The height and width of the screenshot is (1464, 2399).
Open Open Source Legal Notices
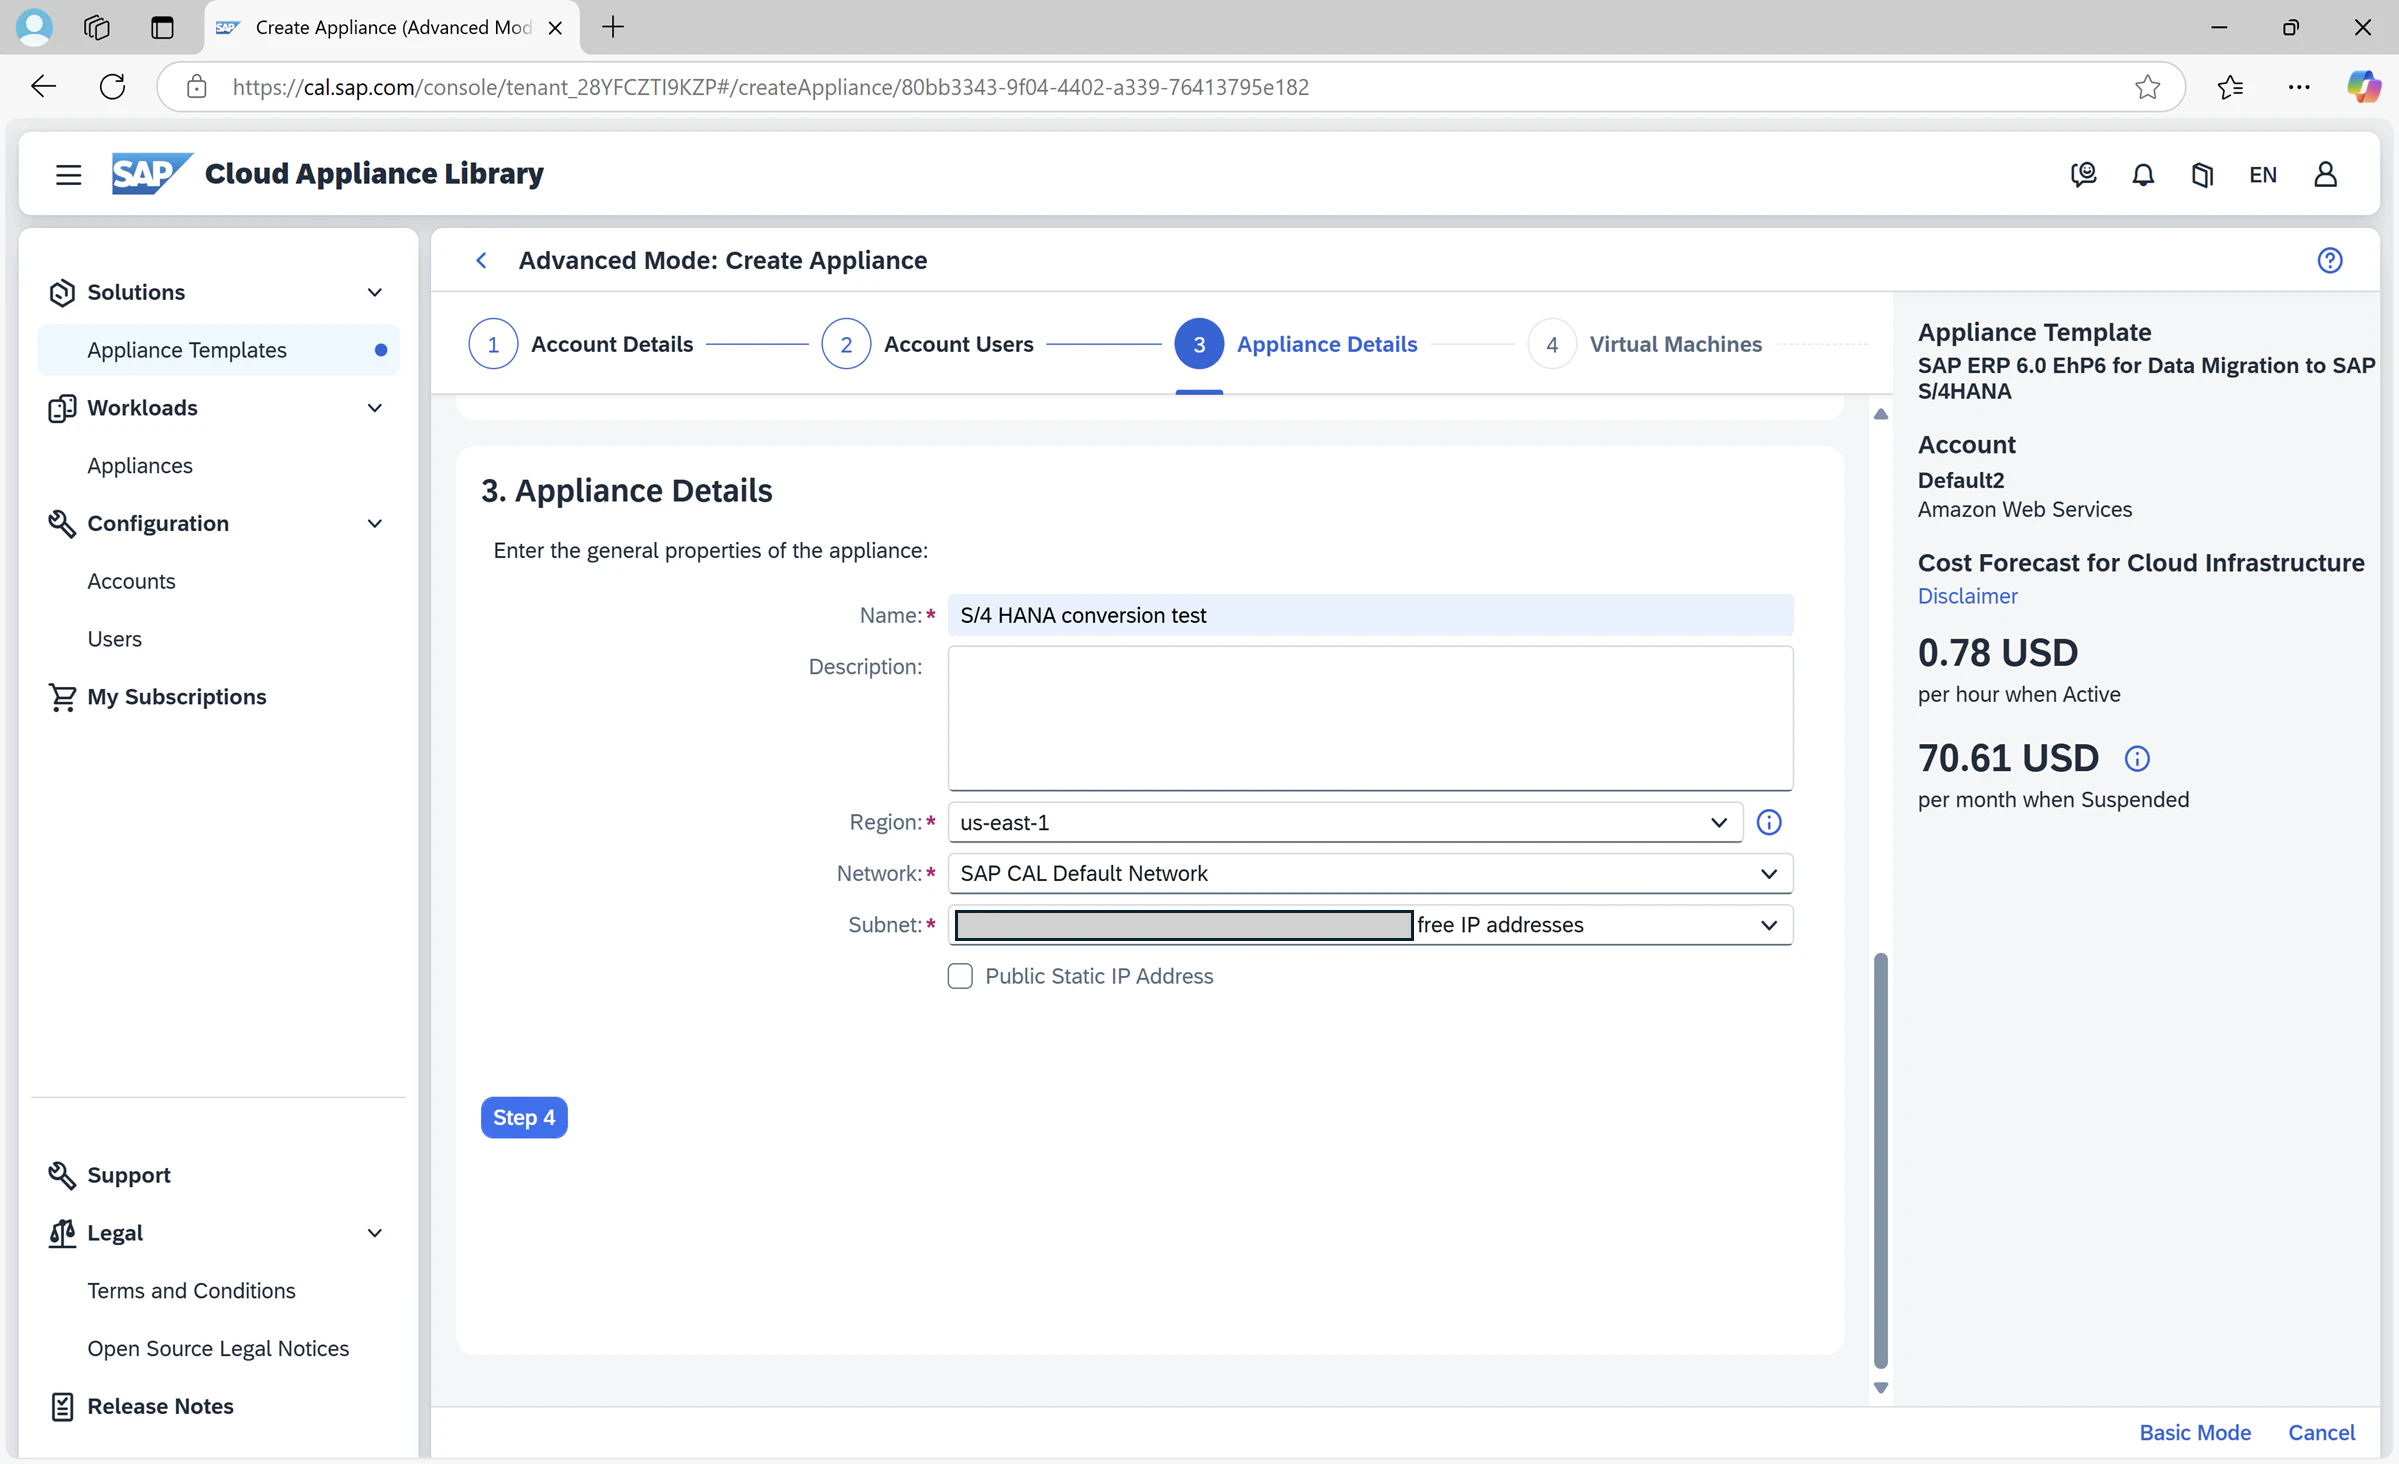[218, 1348]
